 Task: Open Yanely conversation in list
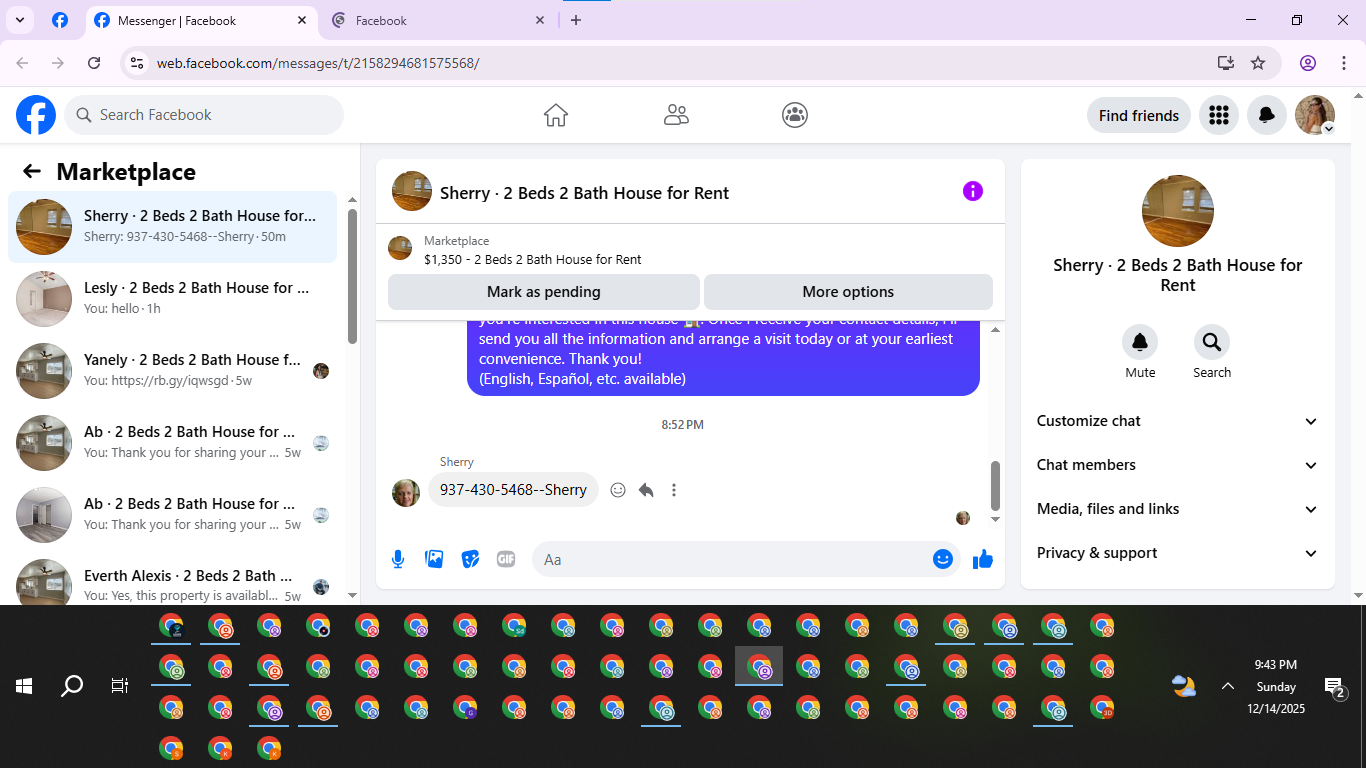(x=173, y=371)
